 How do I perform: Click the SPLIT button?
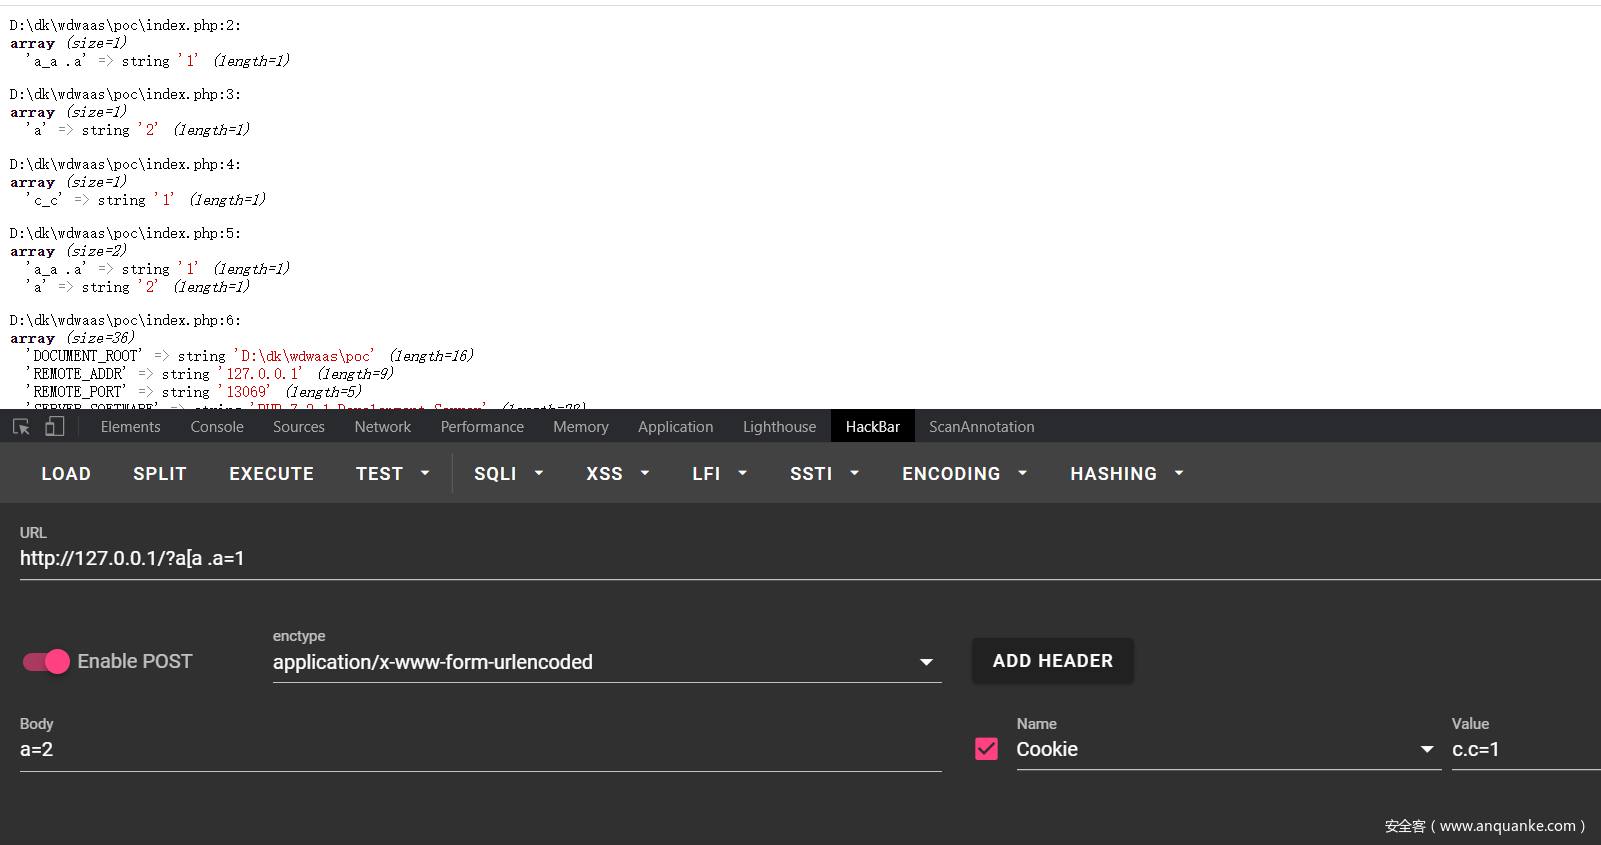[160, 474]
